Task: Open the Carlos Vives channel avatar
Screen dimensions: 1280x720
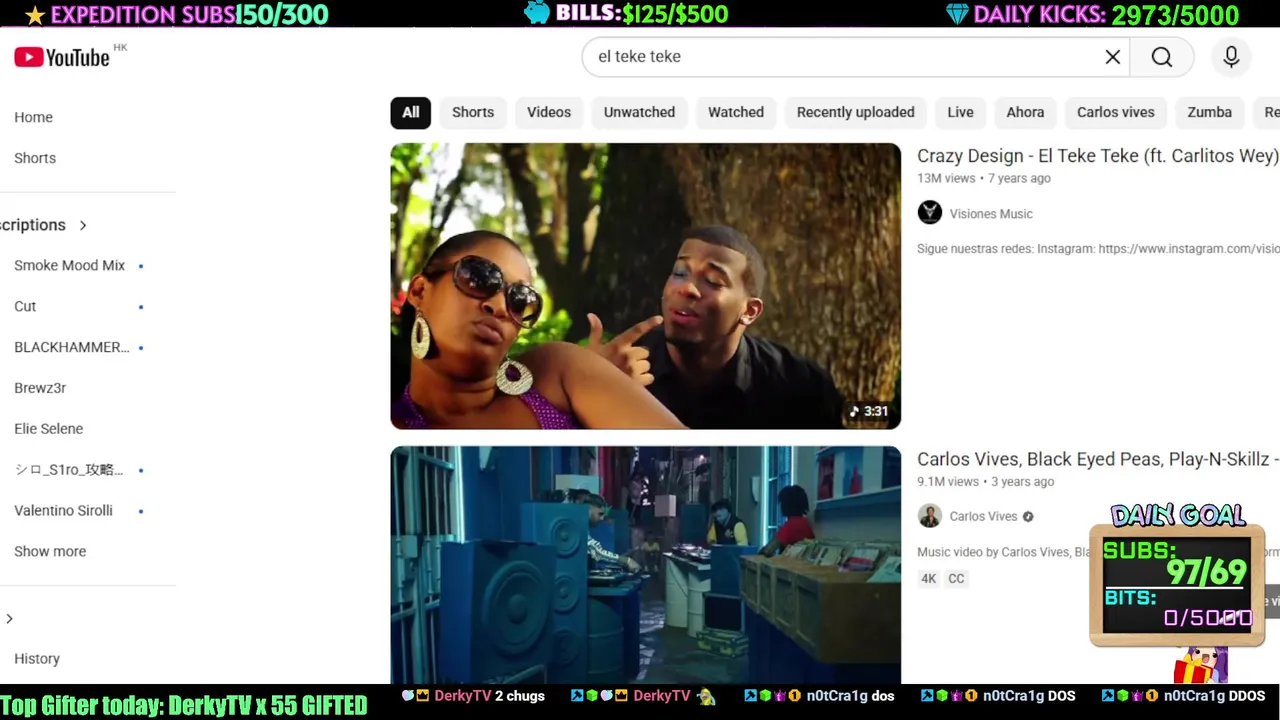Action: pos(929,516)
